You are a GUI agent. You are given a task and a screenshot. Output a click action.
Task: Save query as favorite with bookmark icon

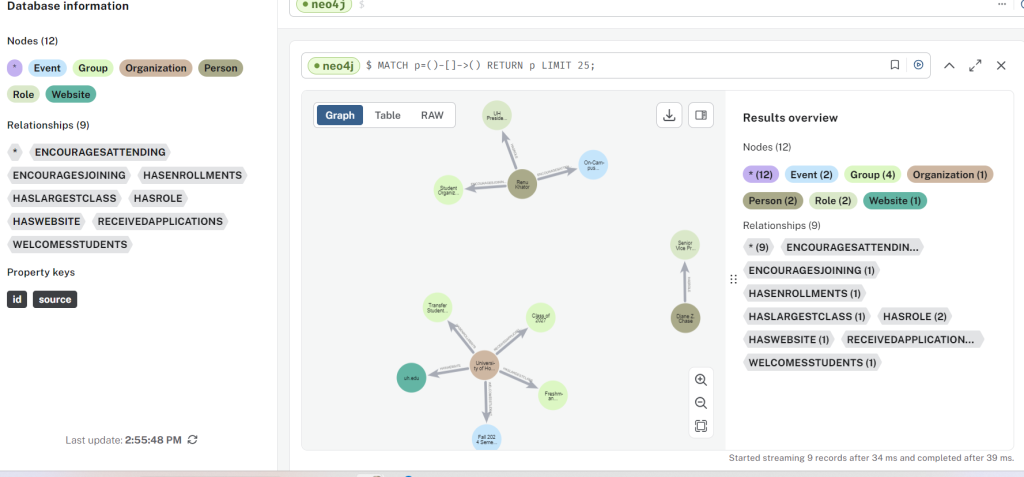(x=895, y=65)
